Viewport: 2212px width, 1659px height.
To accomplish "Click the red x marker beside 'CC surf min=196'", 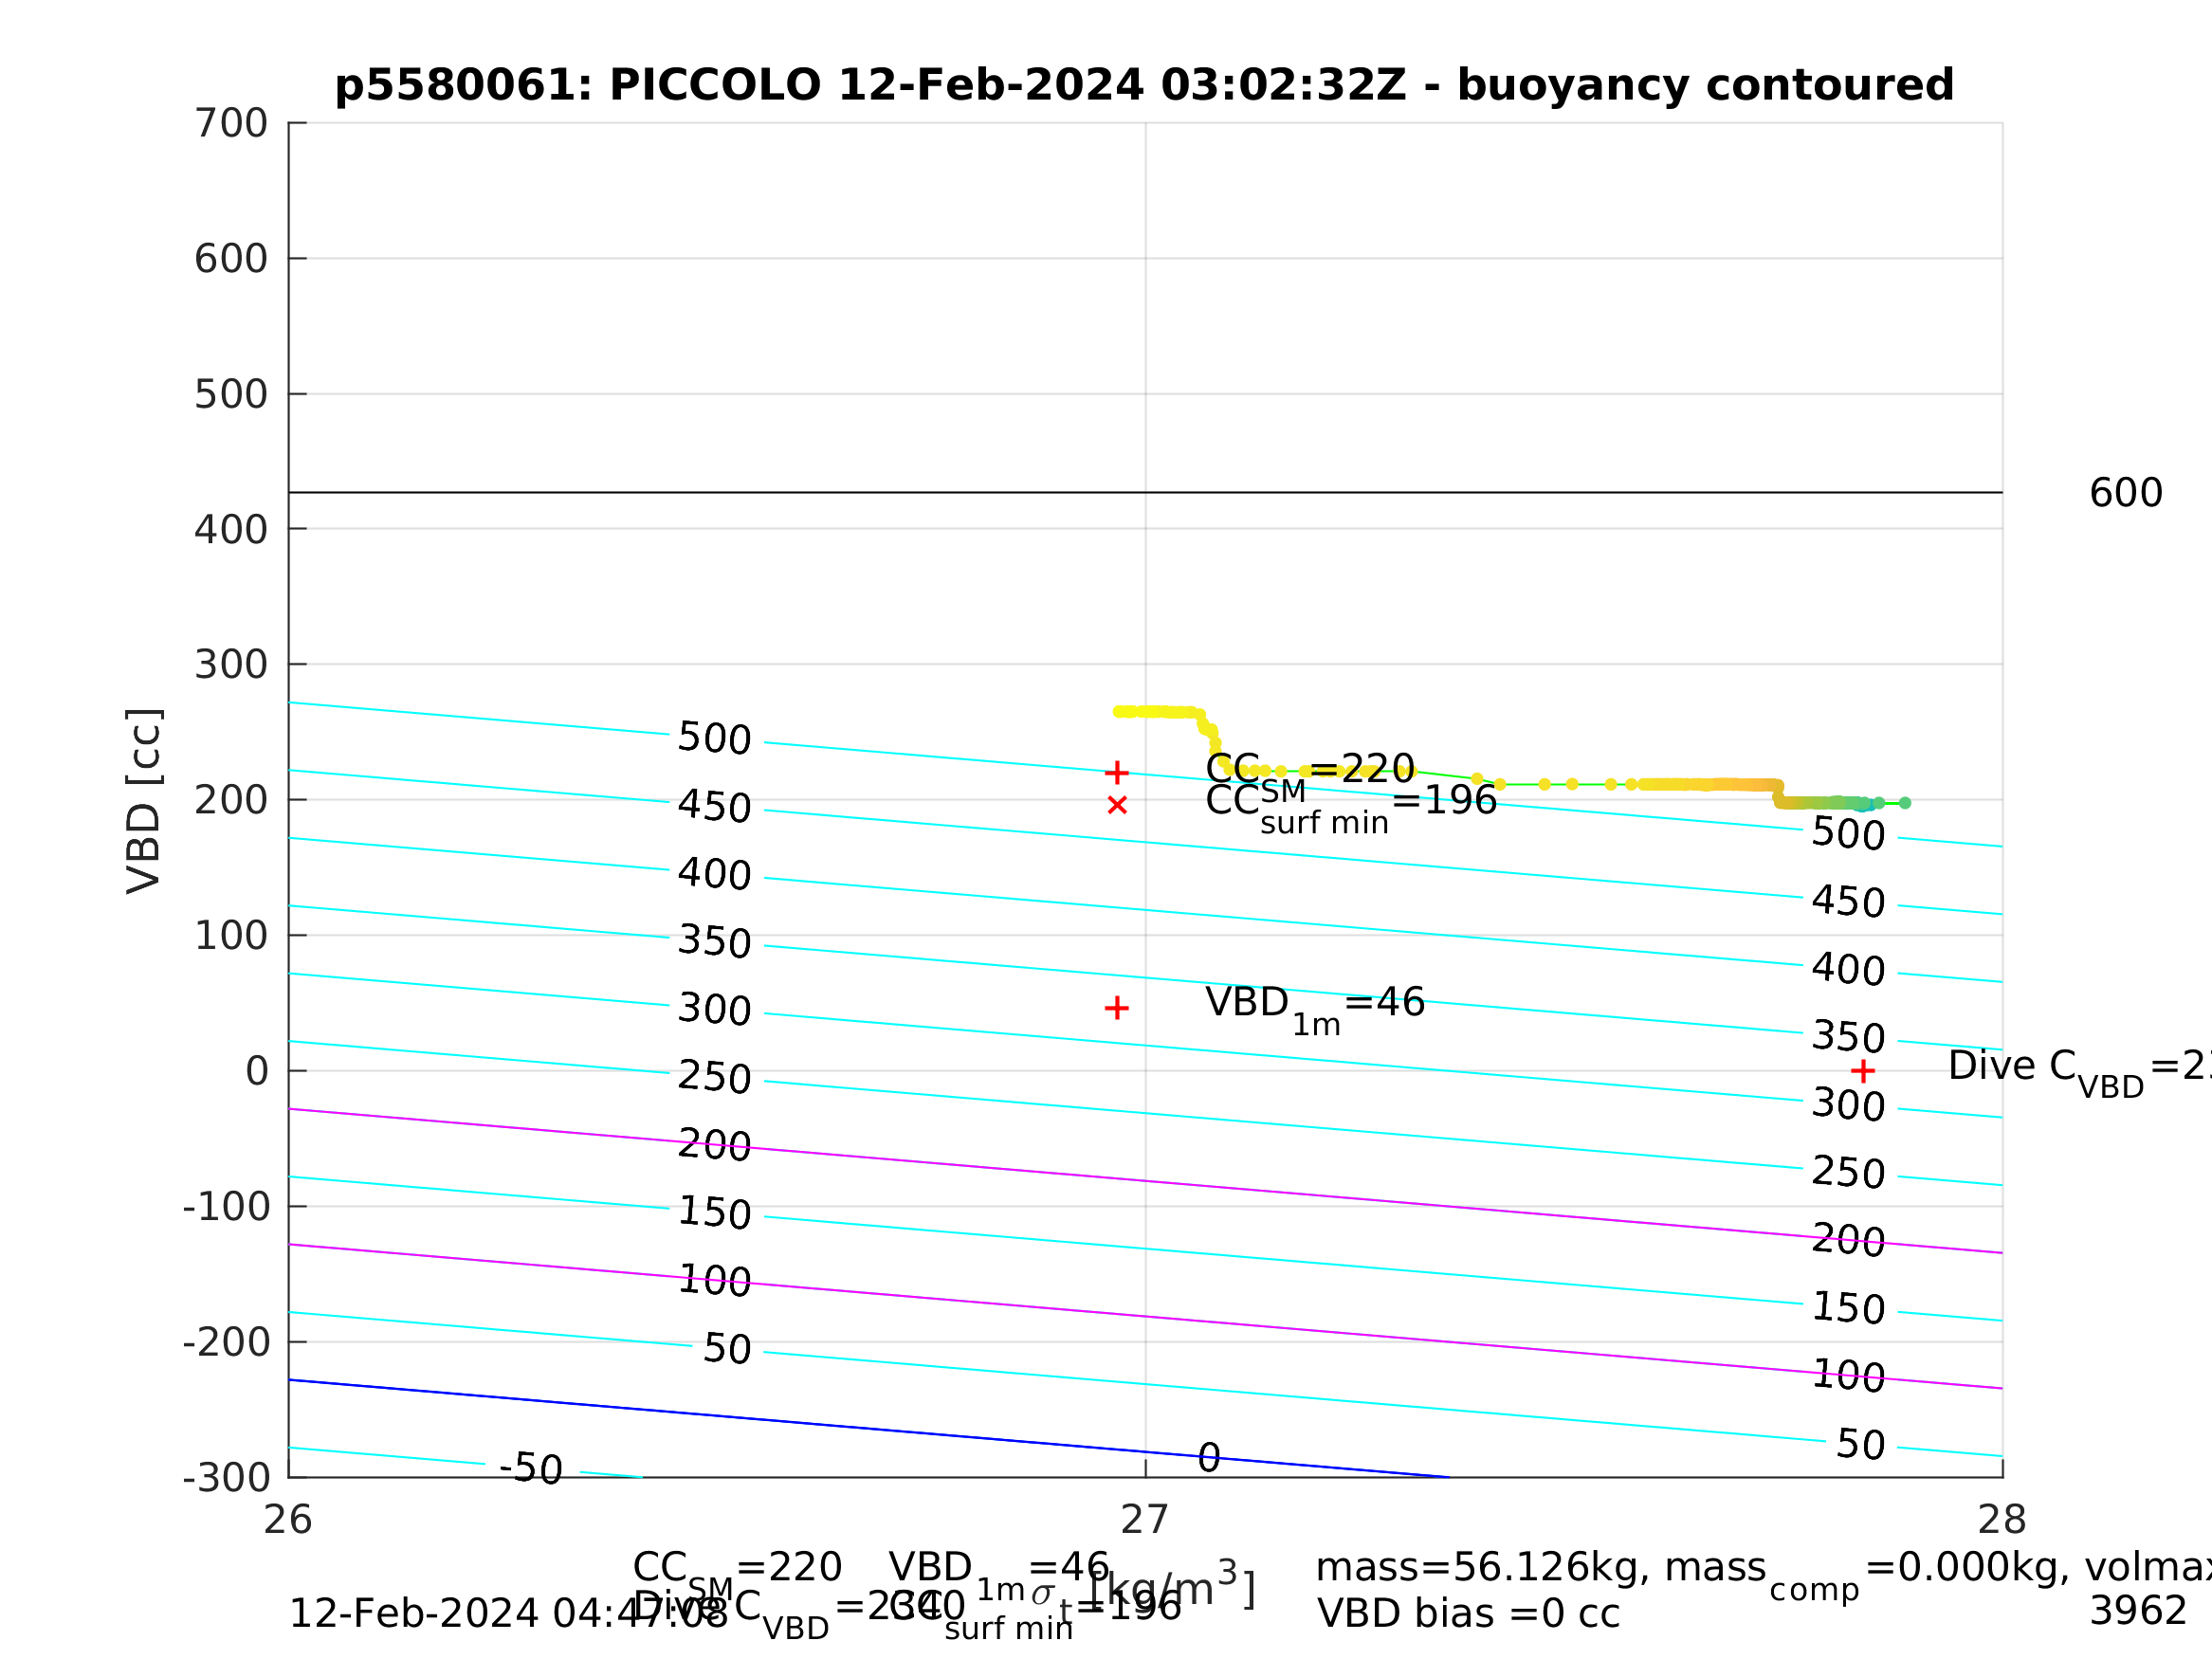I will tap(1118, 805).
